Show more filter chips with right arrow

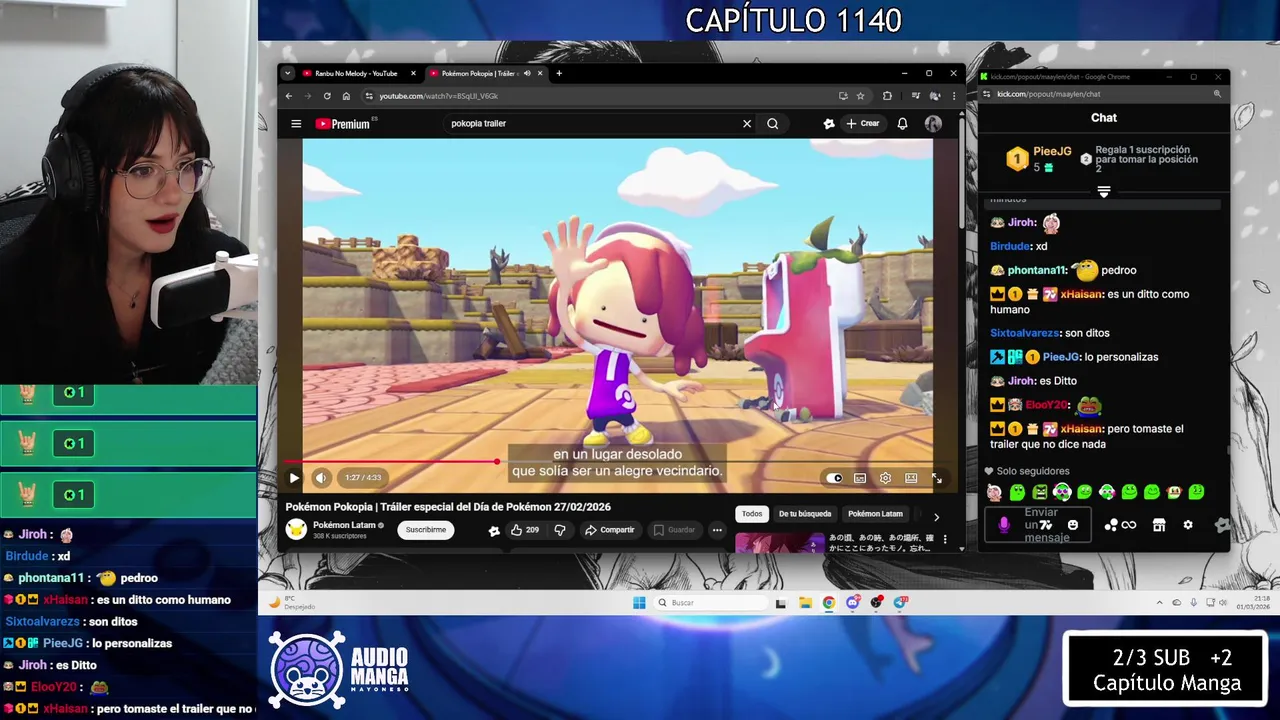[936, 517]
